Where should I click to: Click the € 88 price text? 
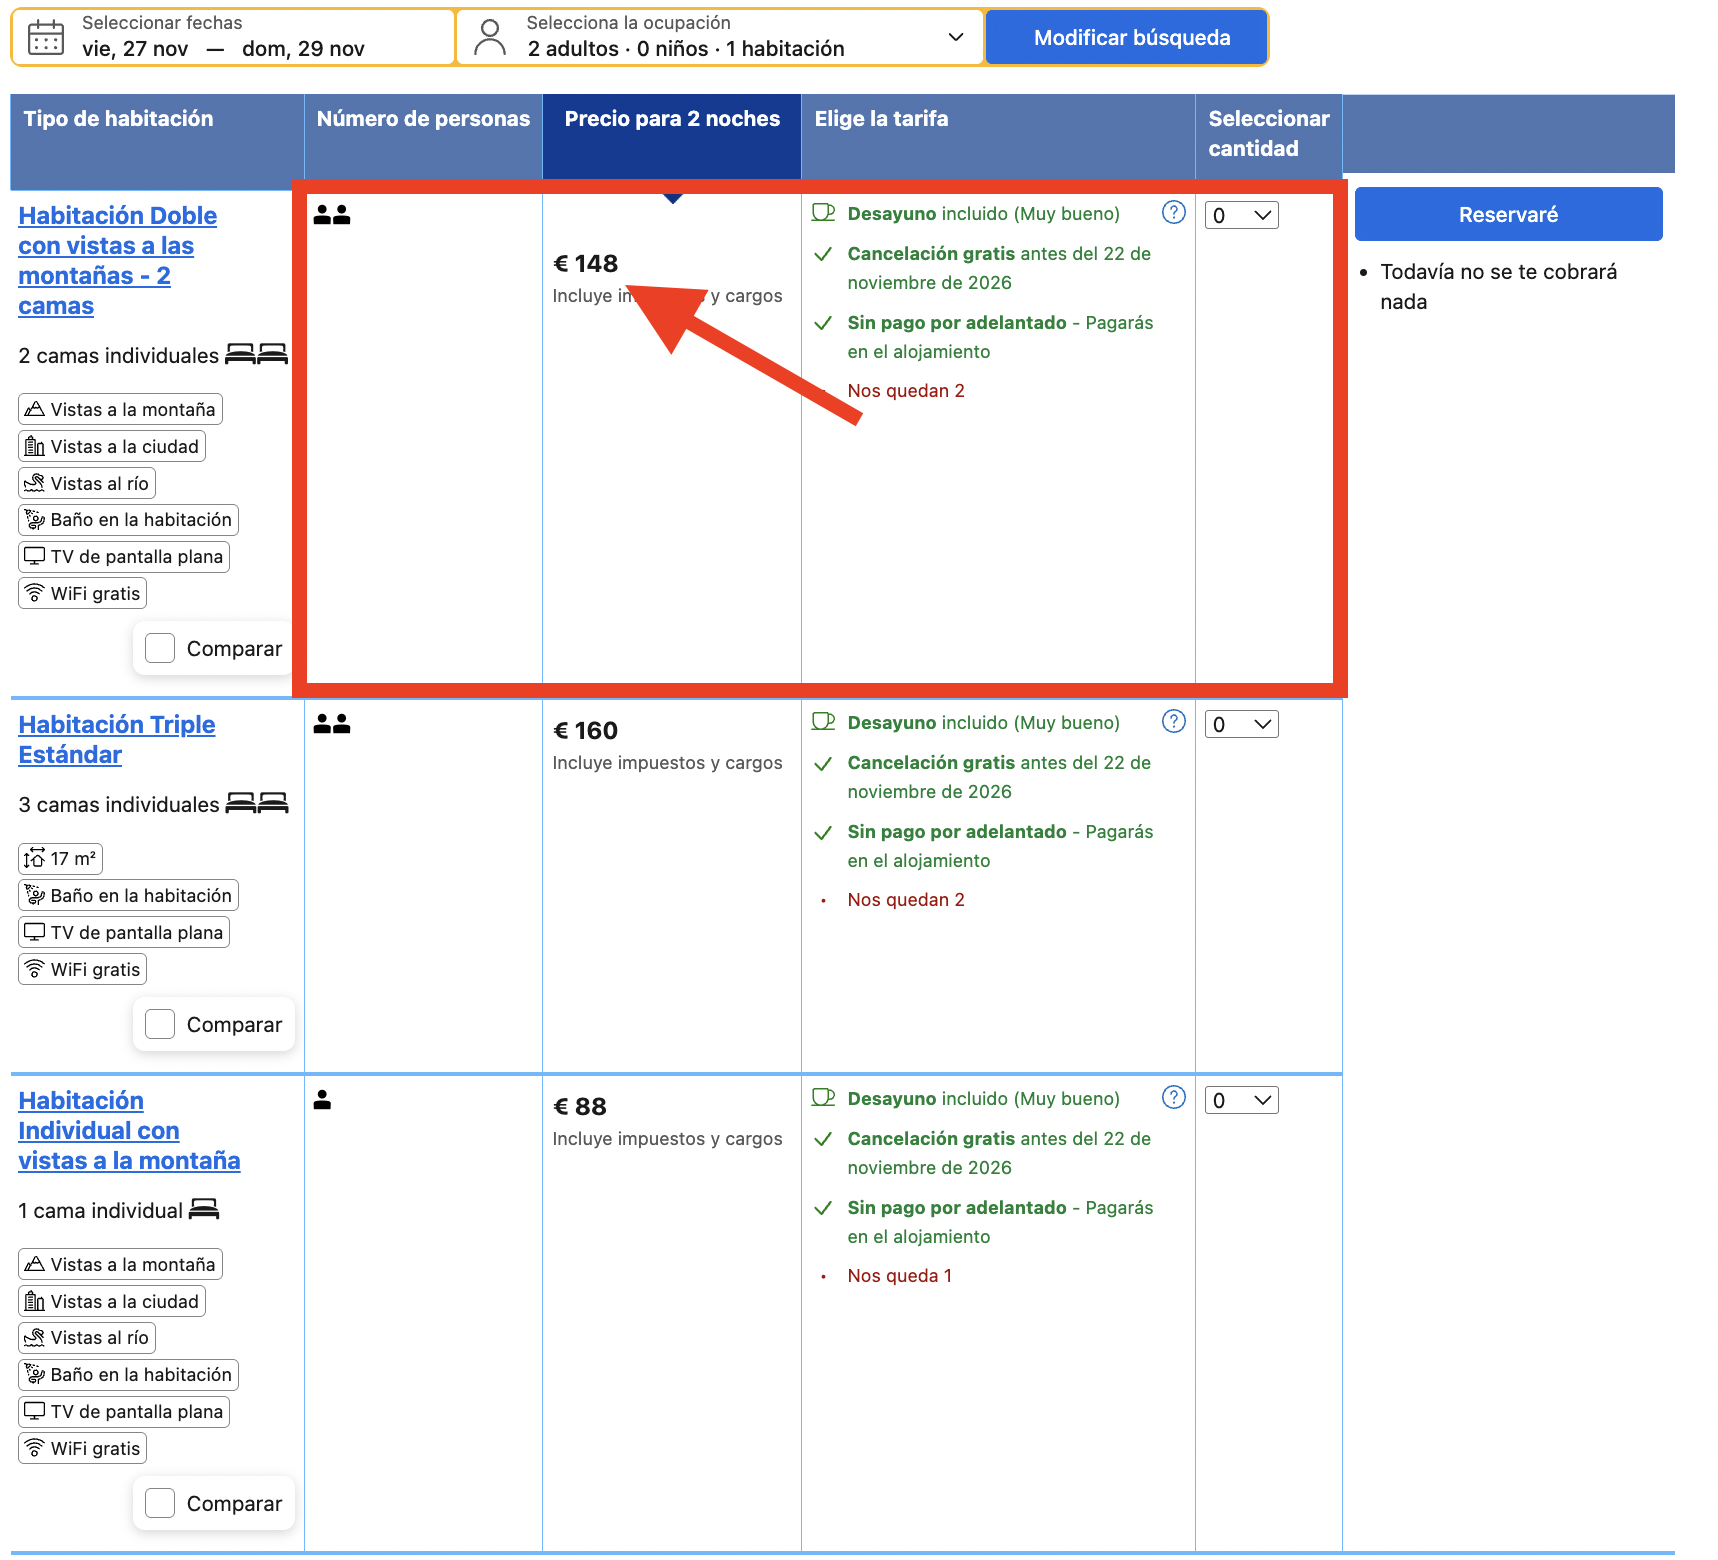580,1106
